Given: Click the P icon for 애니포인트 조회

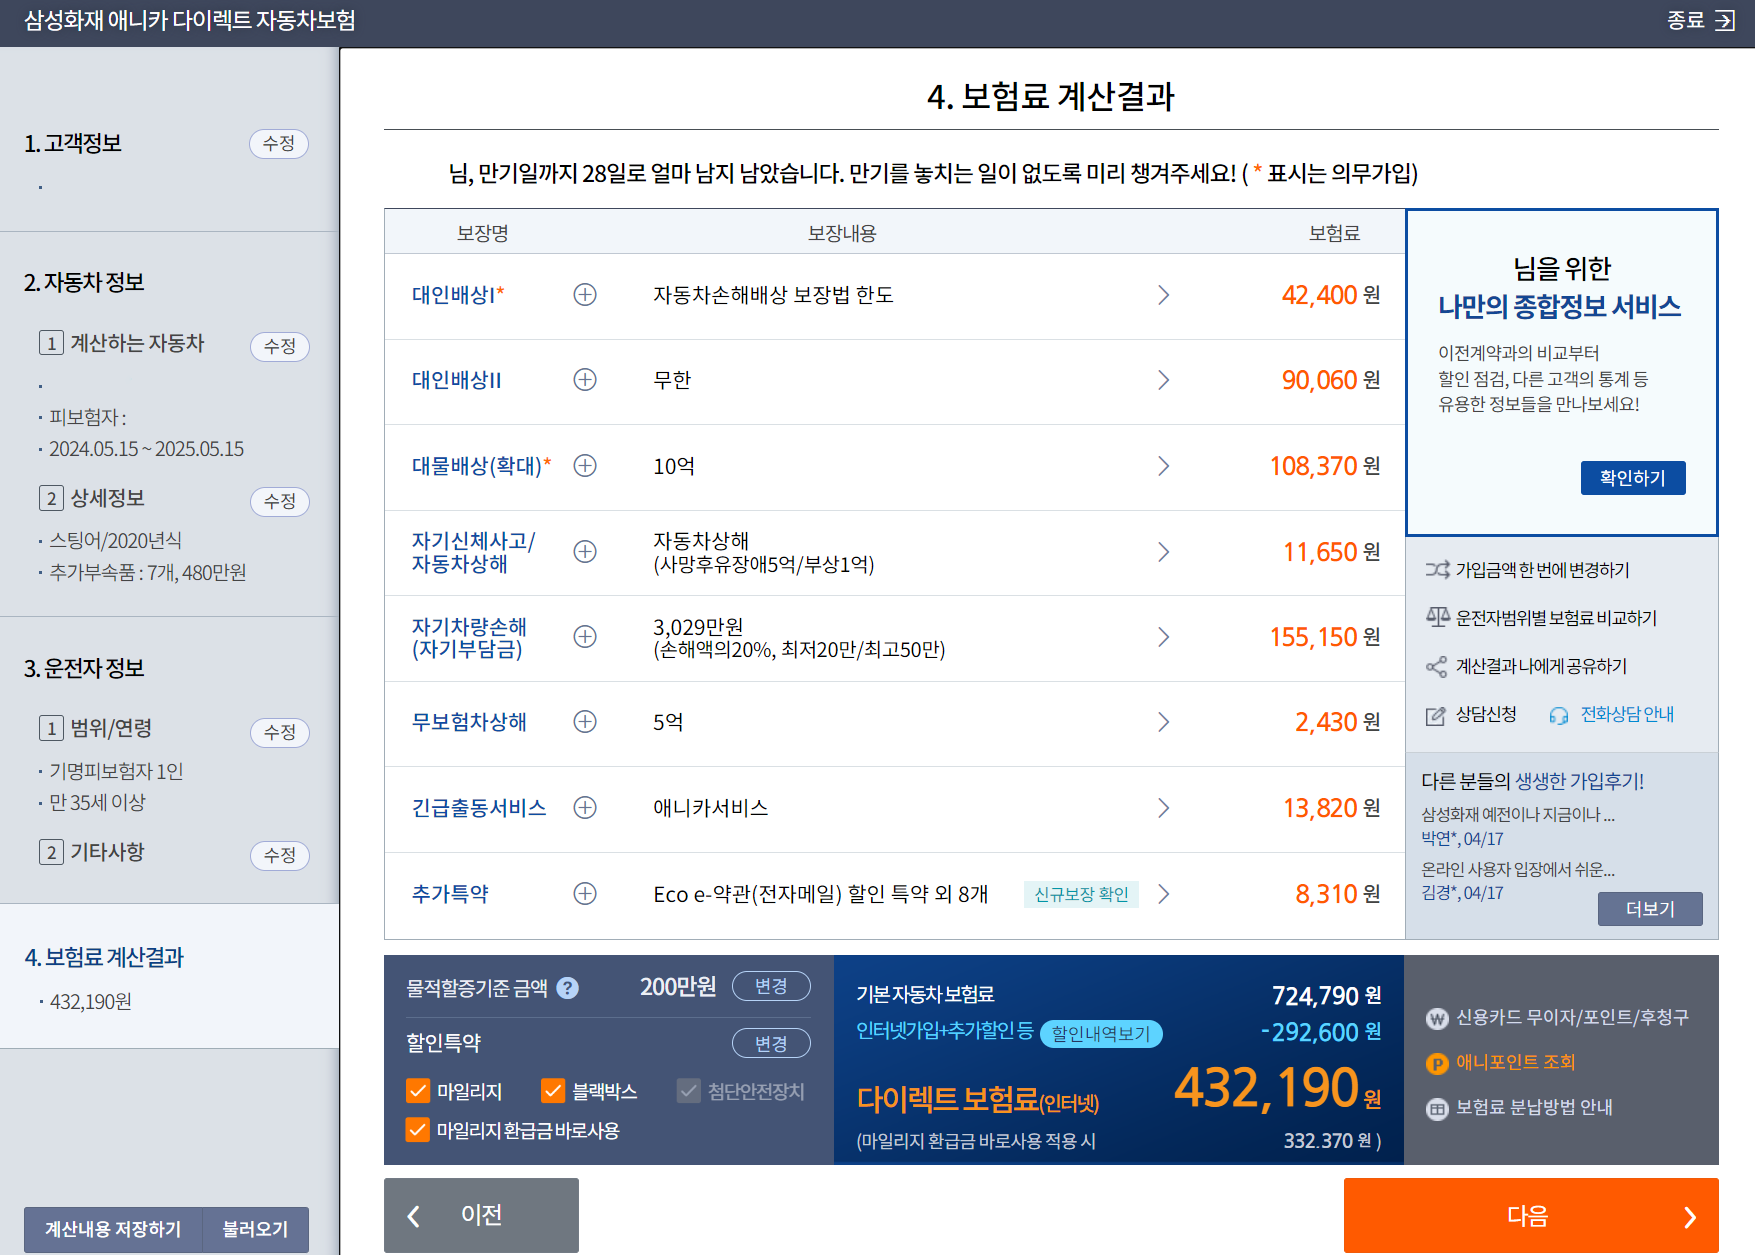Looking at the screenshot, I should pos(1437,1064).
